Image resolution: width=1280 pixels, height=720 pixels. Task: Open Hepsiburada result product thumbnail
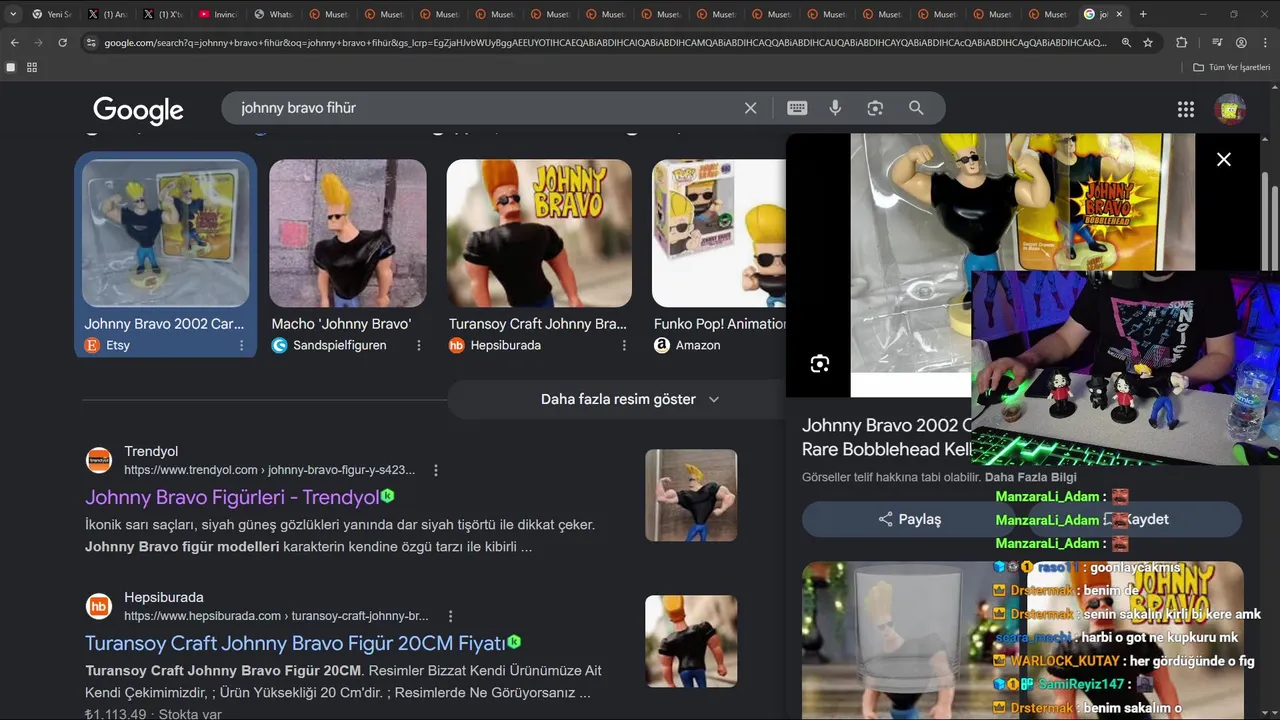click(x=691, y=641)
